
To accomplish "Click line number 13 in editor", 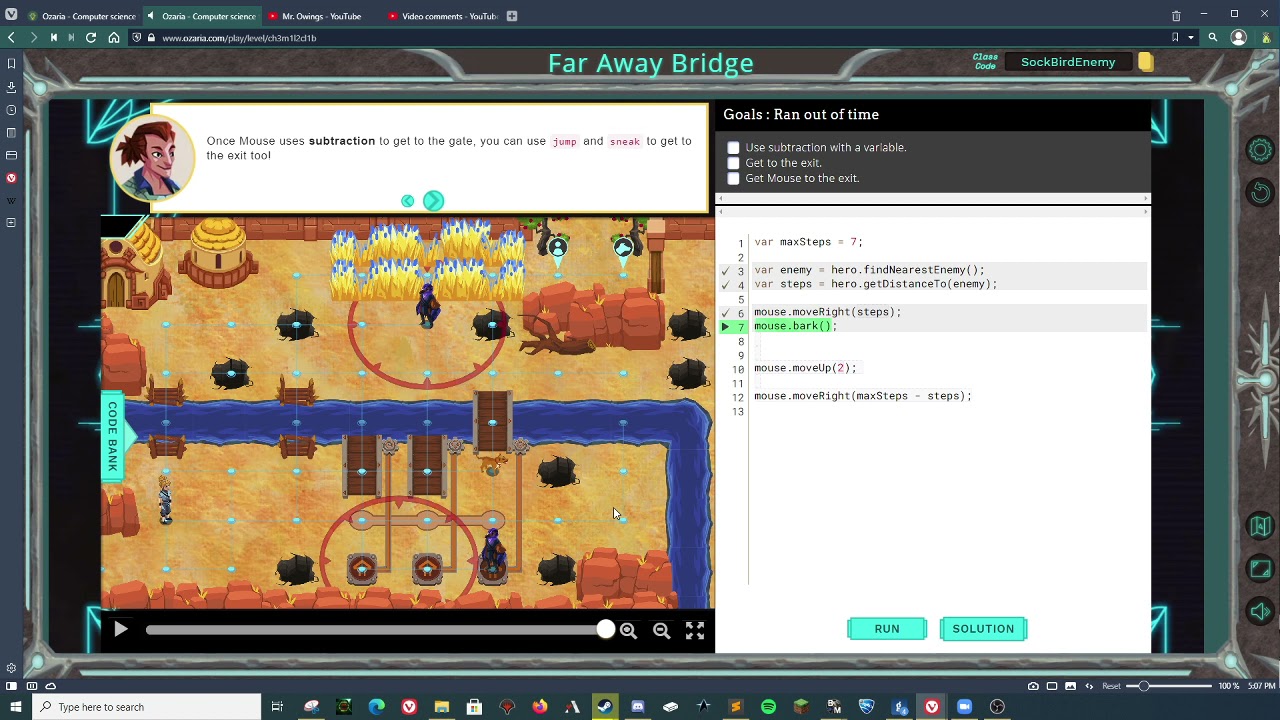I will point(738,412).
